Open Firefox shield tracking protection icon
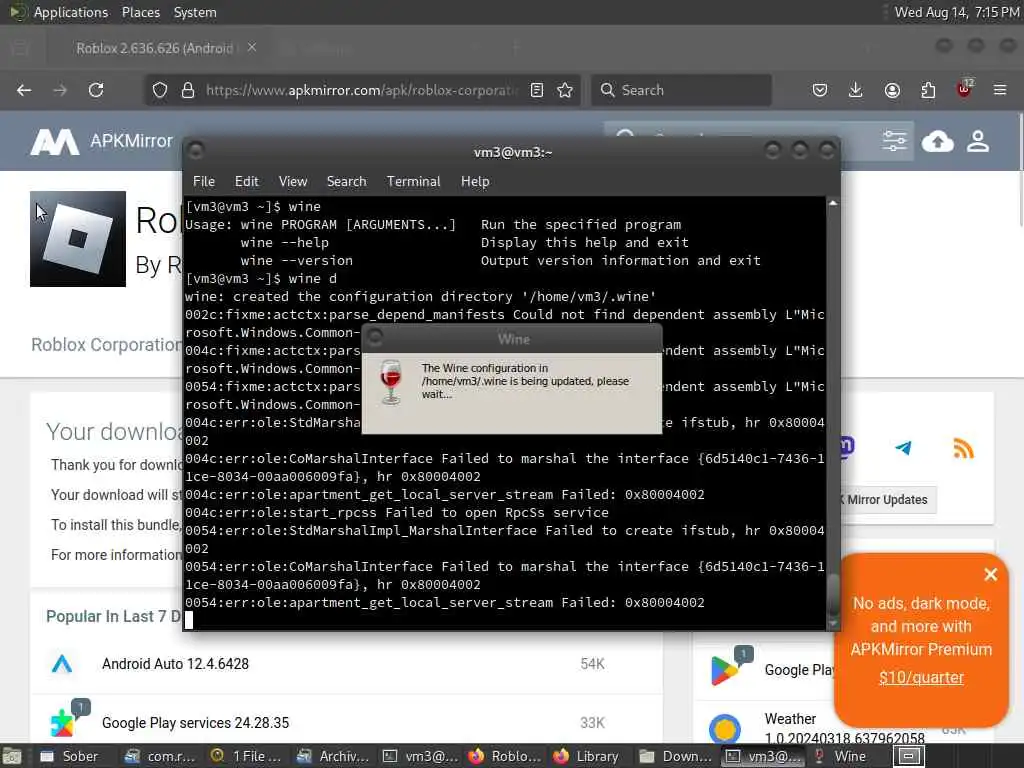Viewport: 1024px width, 768px height. coord(160,90)
